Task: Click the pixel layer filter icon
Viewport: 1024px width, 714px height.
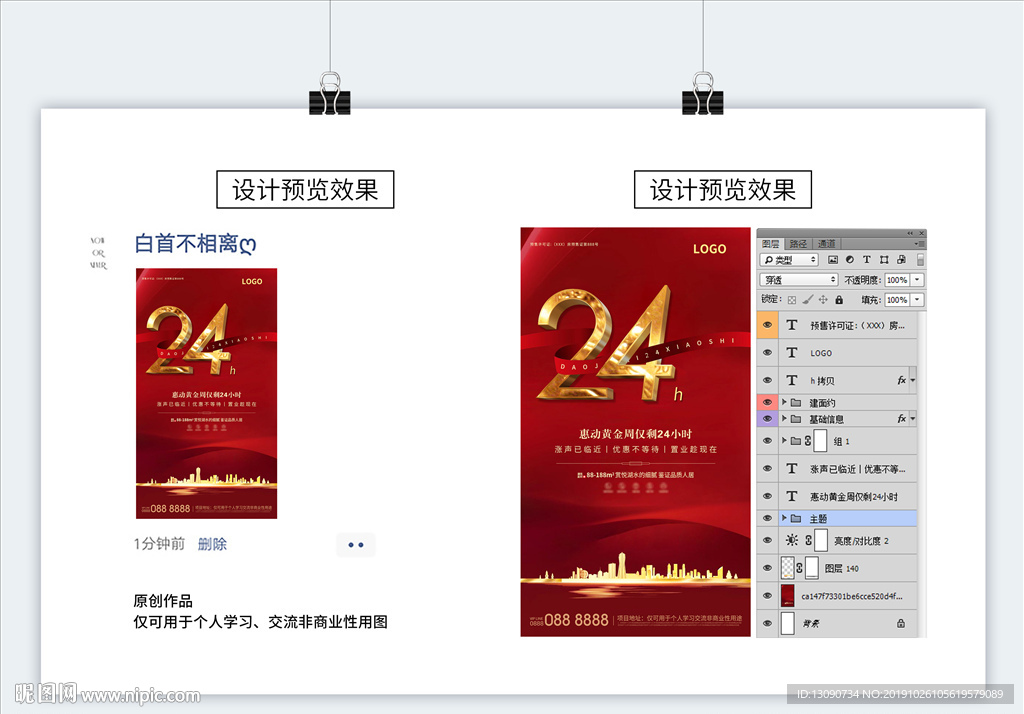Action: click(x=834, y=260)
